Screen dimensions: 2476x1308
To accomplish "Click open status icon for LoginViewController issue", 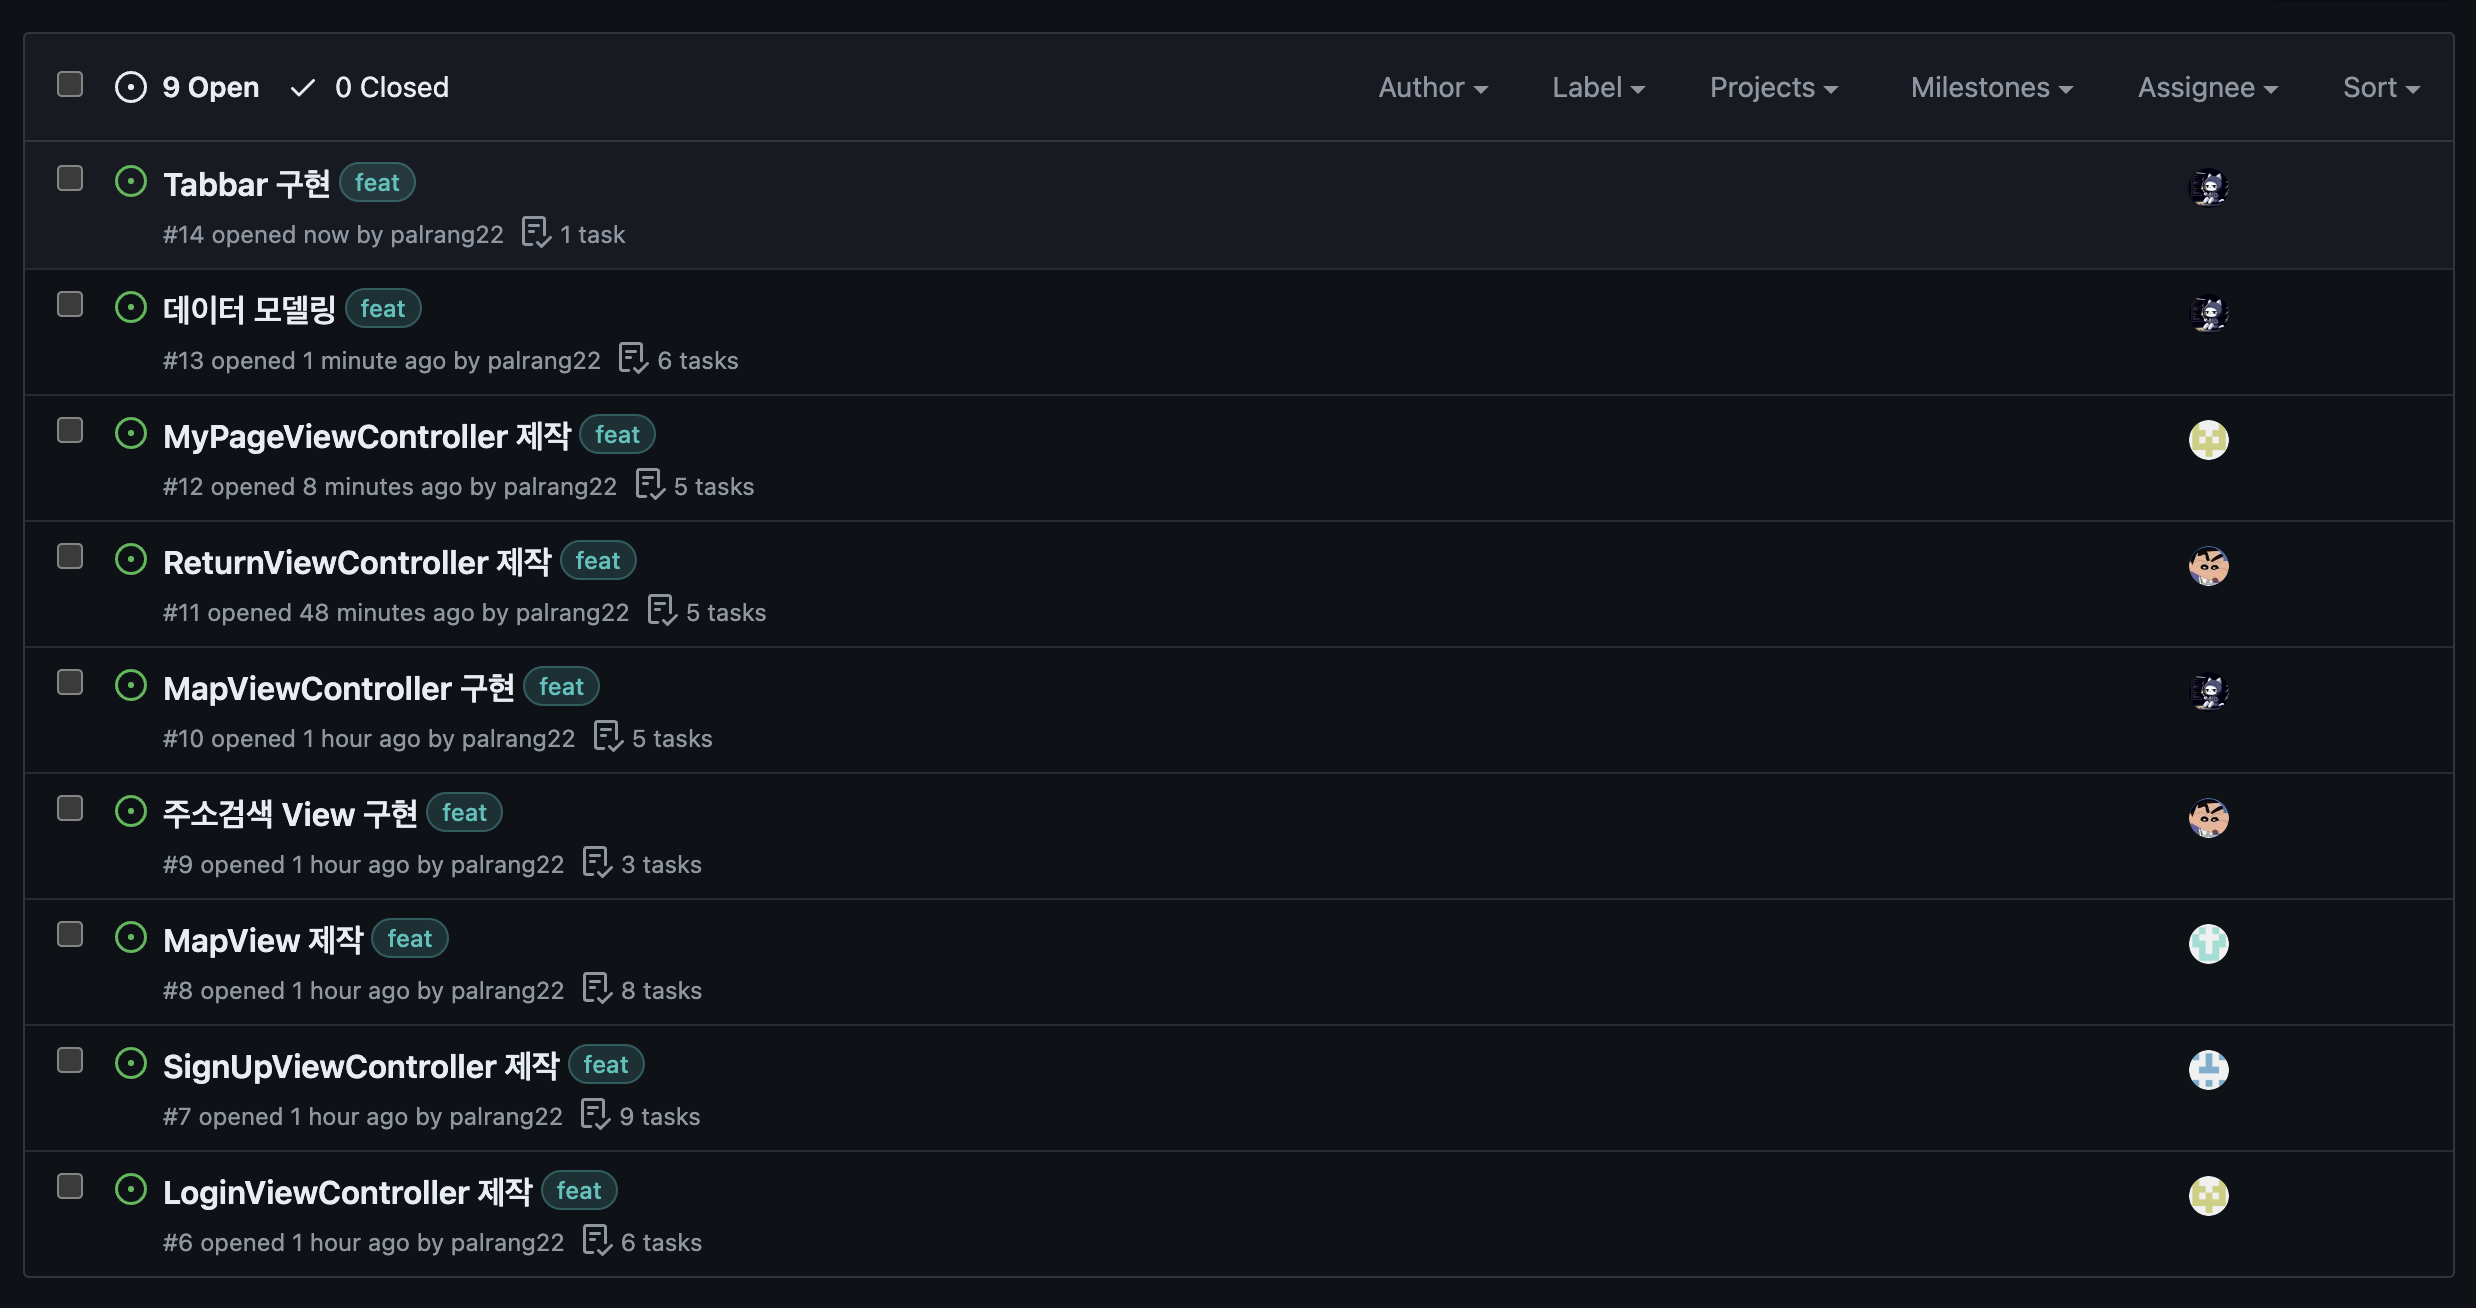I will [x=131, y=1190].
